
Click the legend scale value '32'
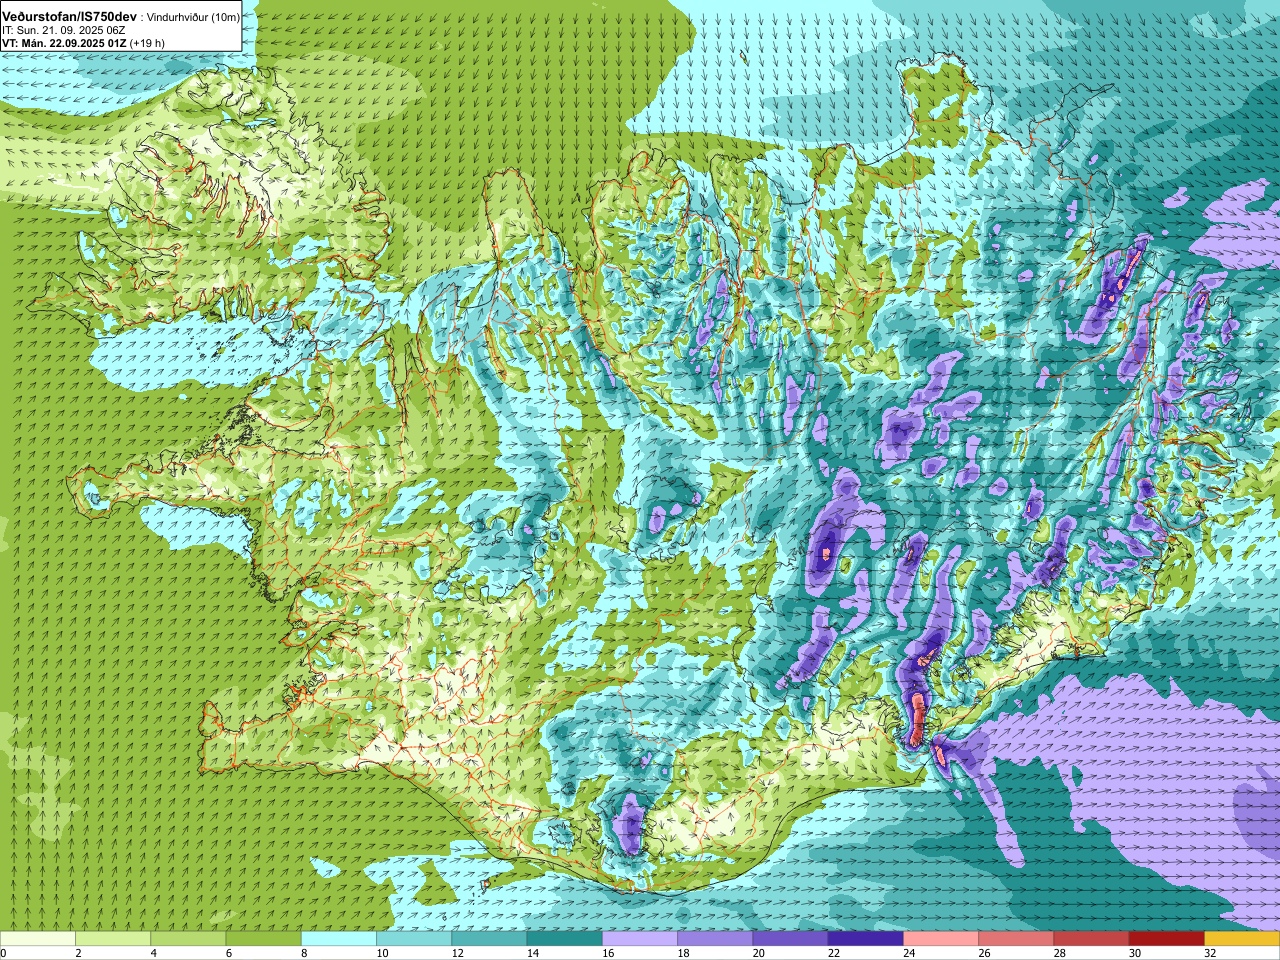tap(1210, 953)
